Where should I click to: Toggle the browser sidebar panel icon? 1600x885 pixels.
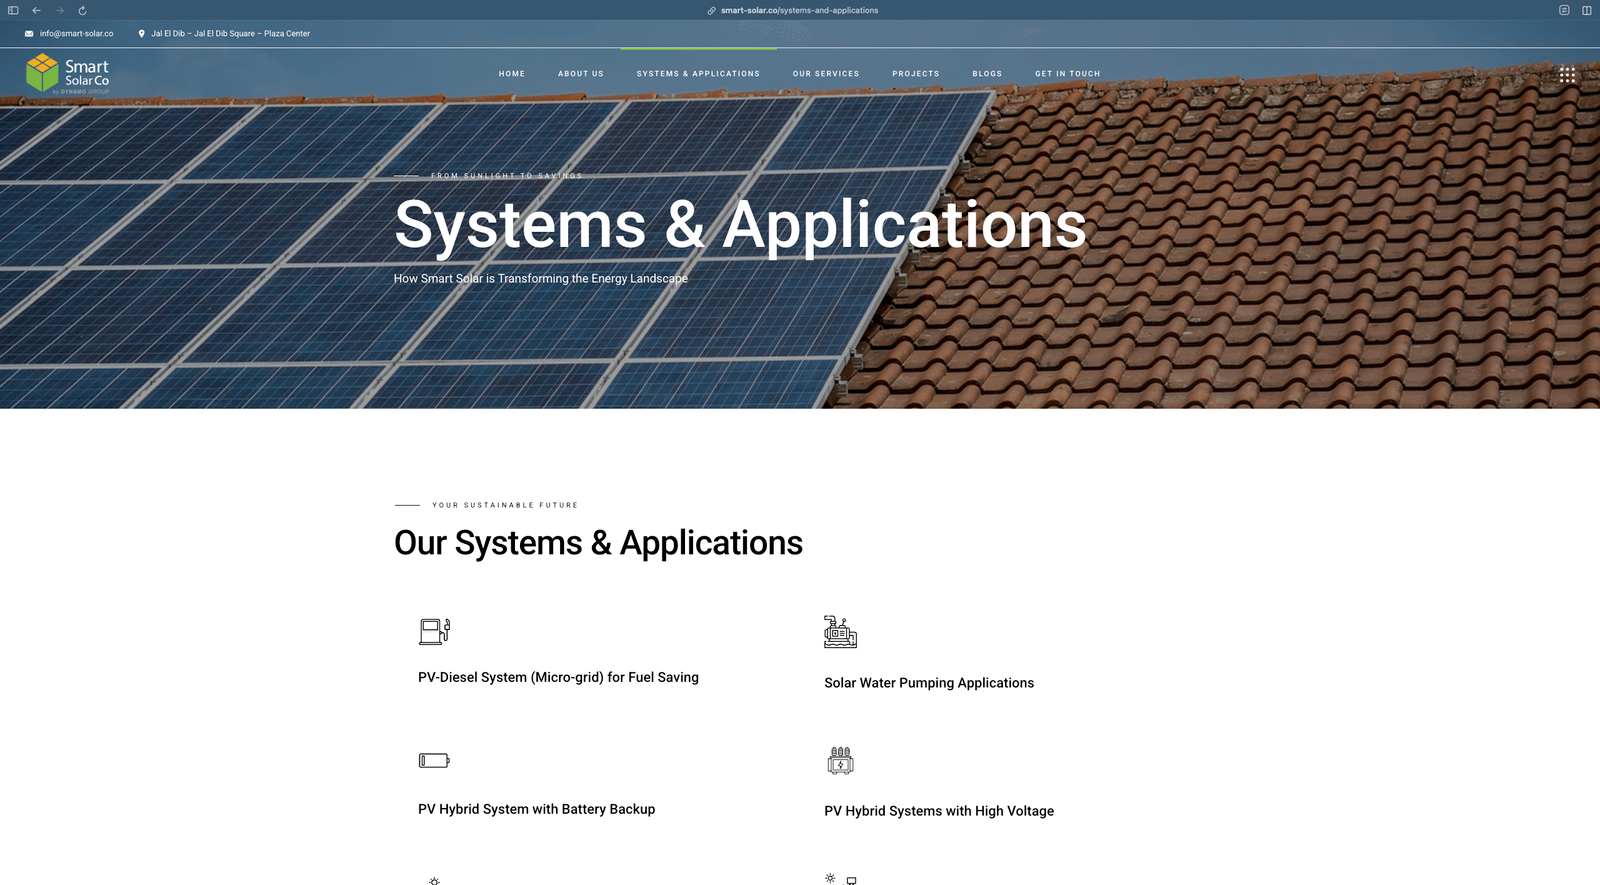[13, 10]
